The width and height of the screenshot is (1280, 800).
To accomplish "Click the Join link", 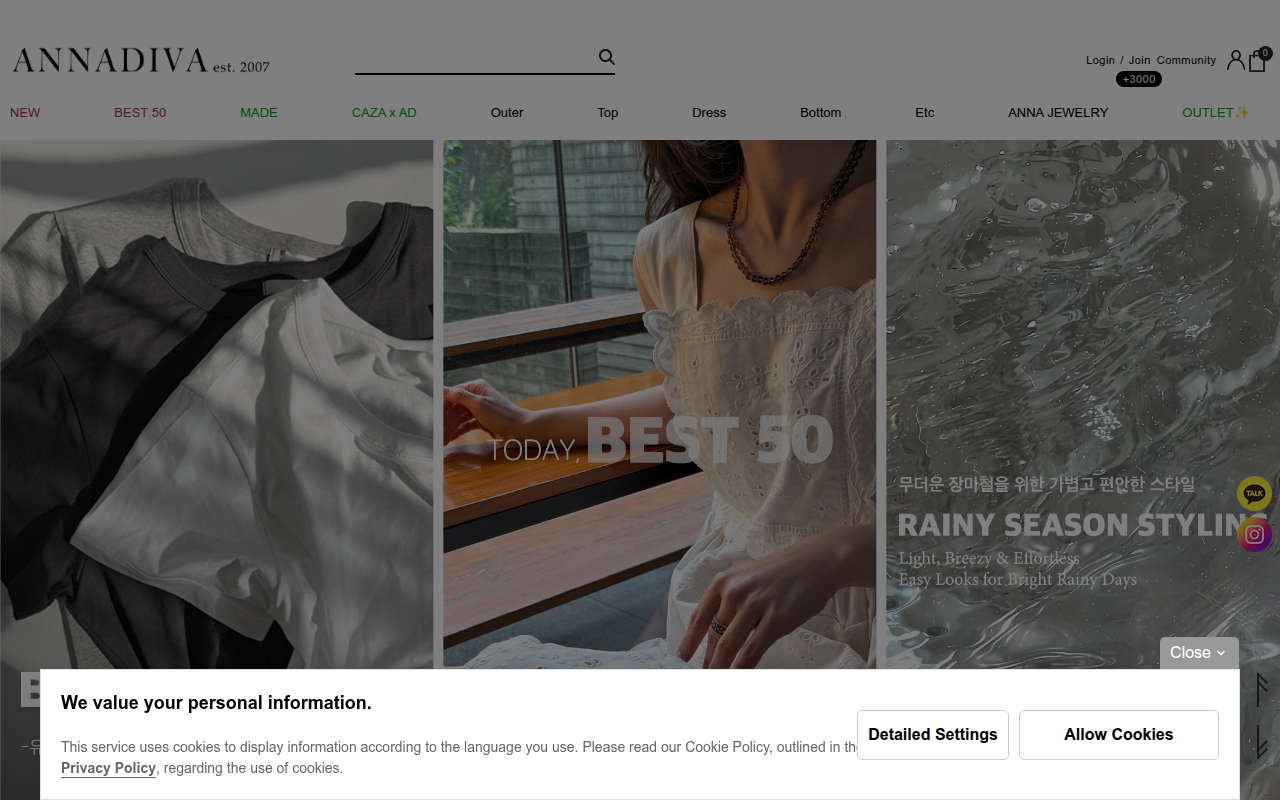I will tap(1140, 60).
